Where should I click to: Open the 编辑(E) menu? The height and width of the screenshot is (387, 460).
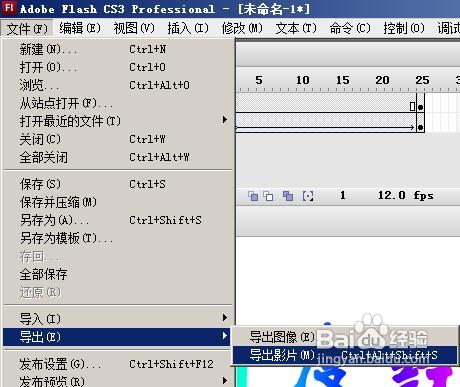coord(80,28)
